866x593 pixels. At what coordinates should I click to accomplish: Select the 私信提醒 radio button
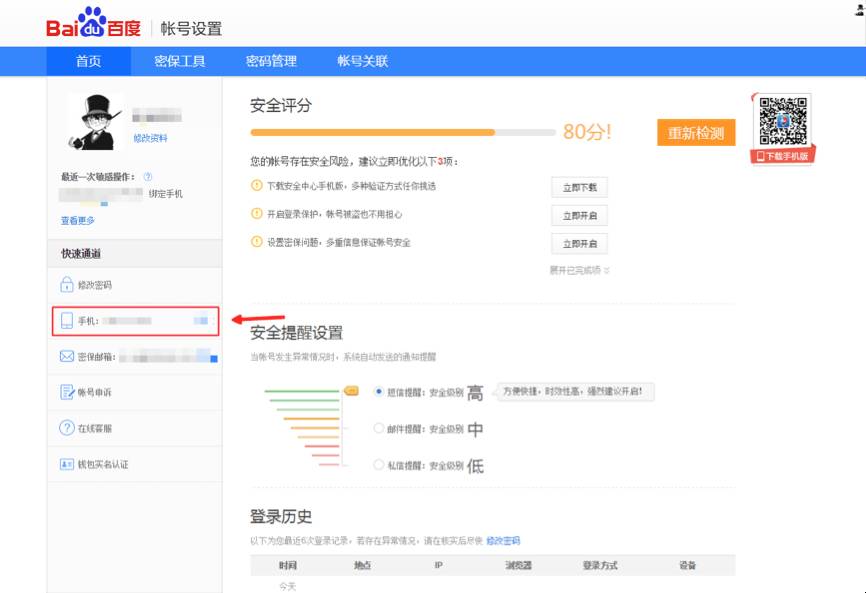pyautogui.click(x=379, y=464)
